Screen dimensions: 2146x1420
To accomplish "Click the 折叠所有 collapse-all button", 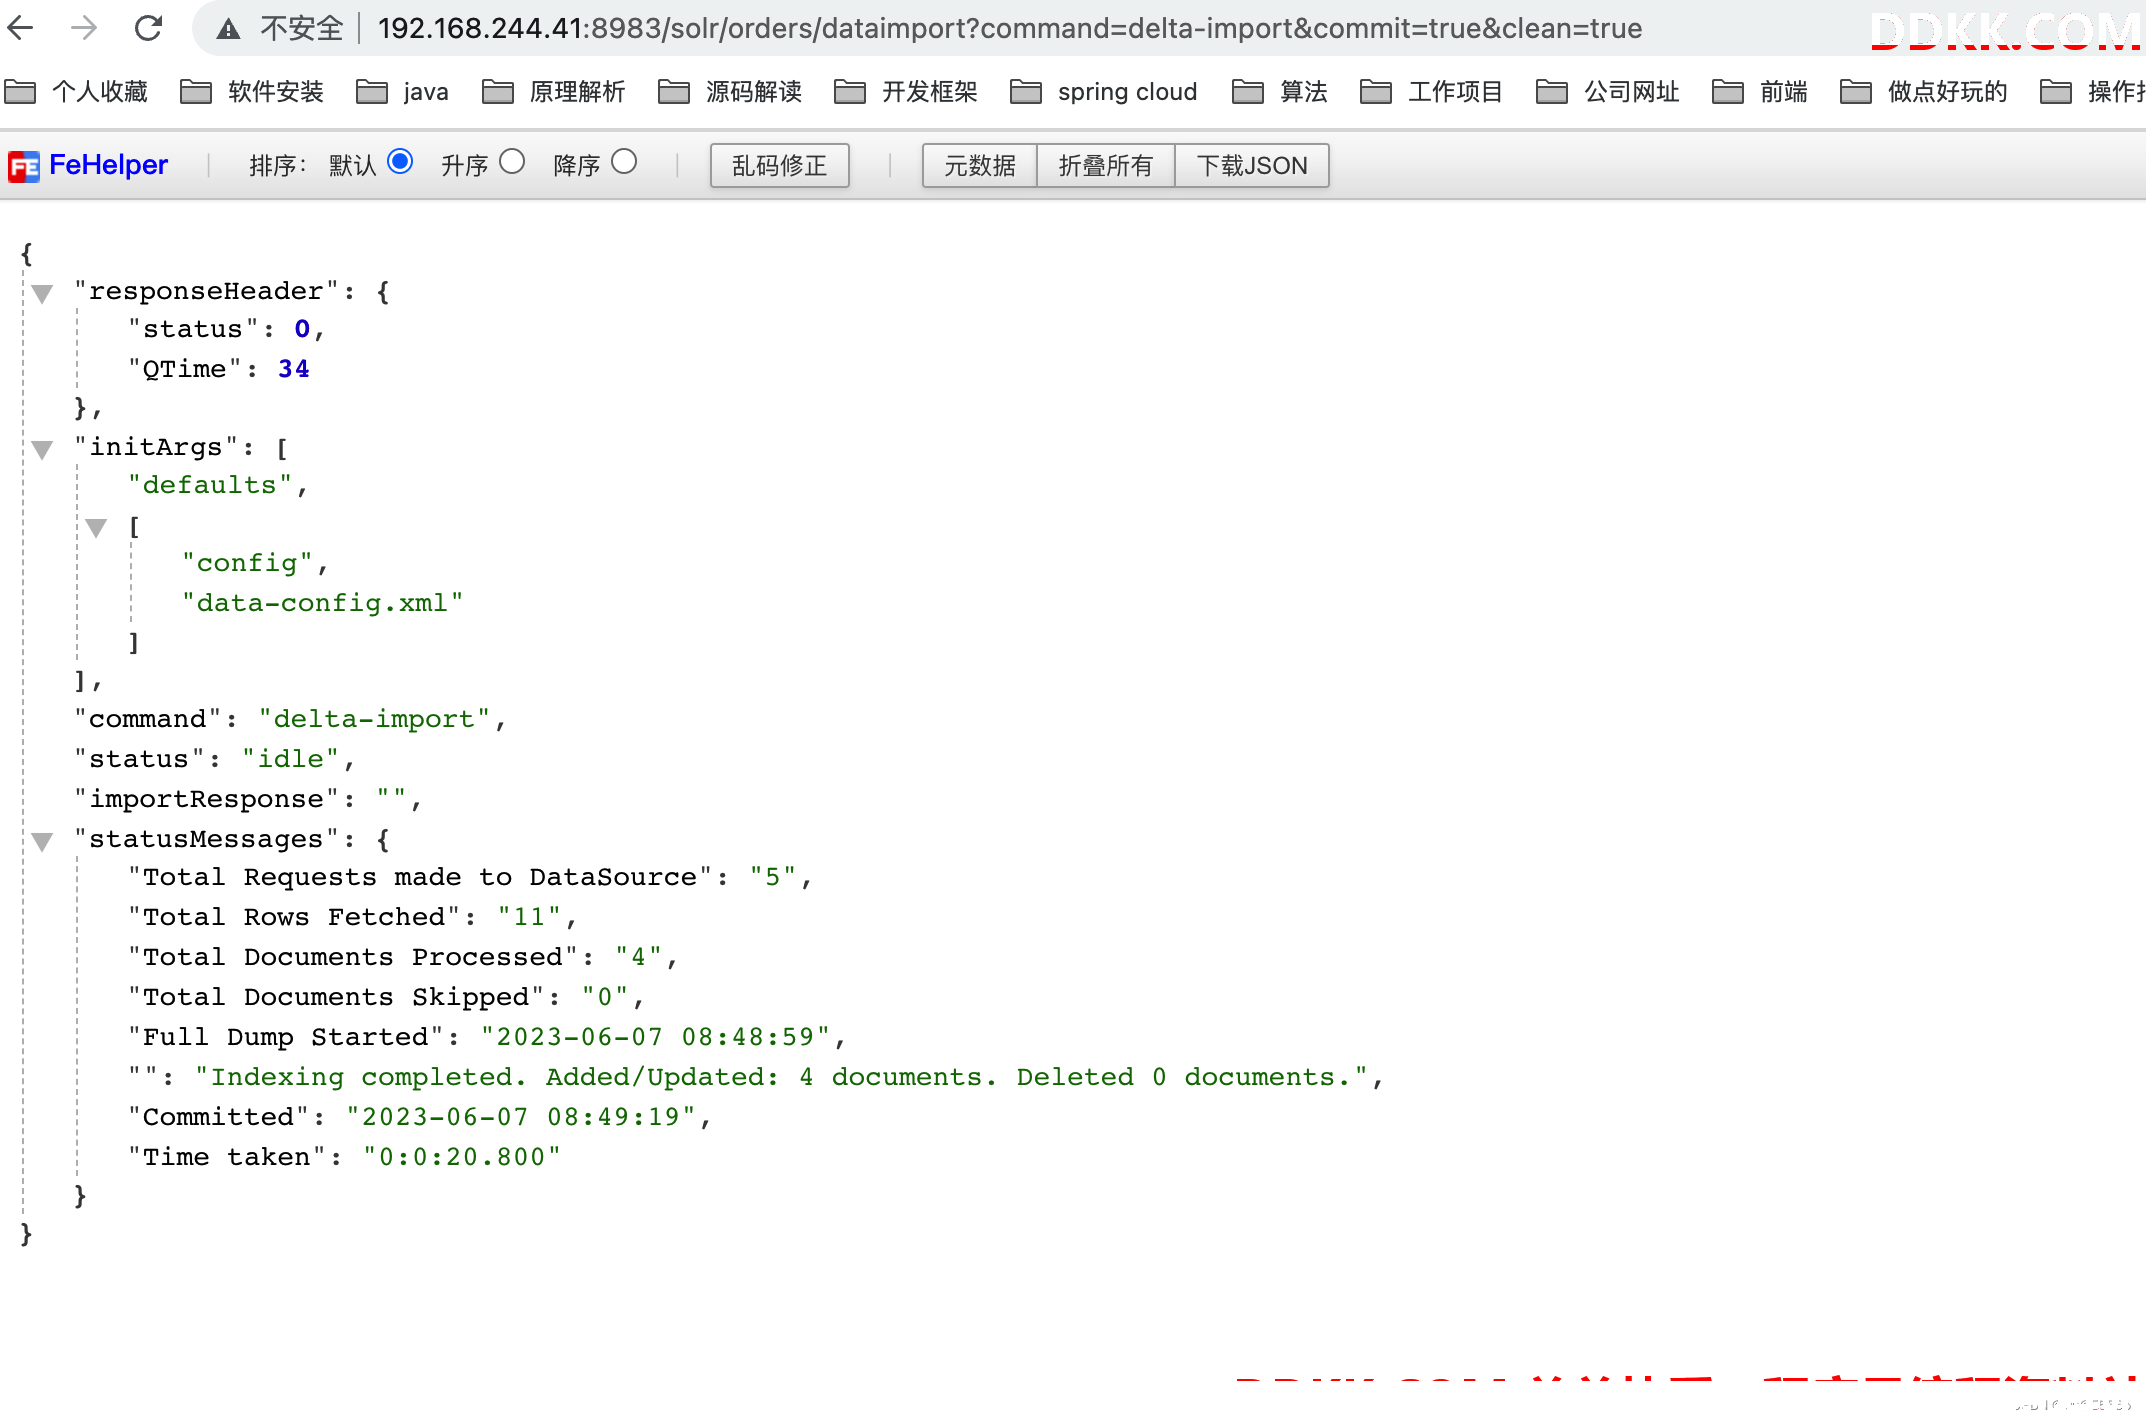I will click(1105, 165).
